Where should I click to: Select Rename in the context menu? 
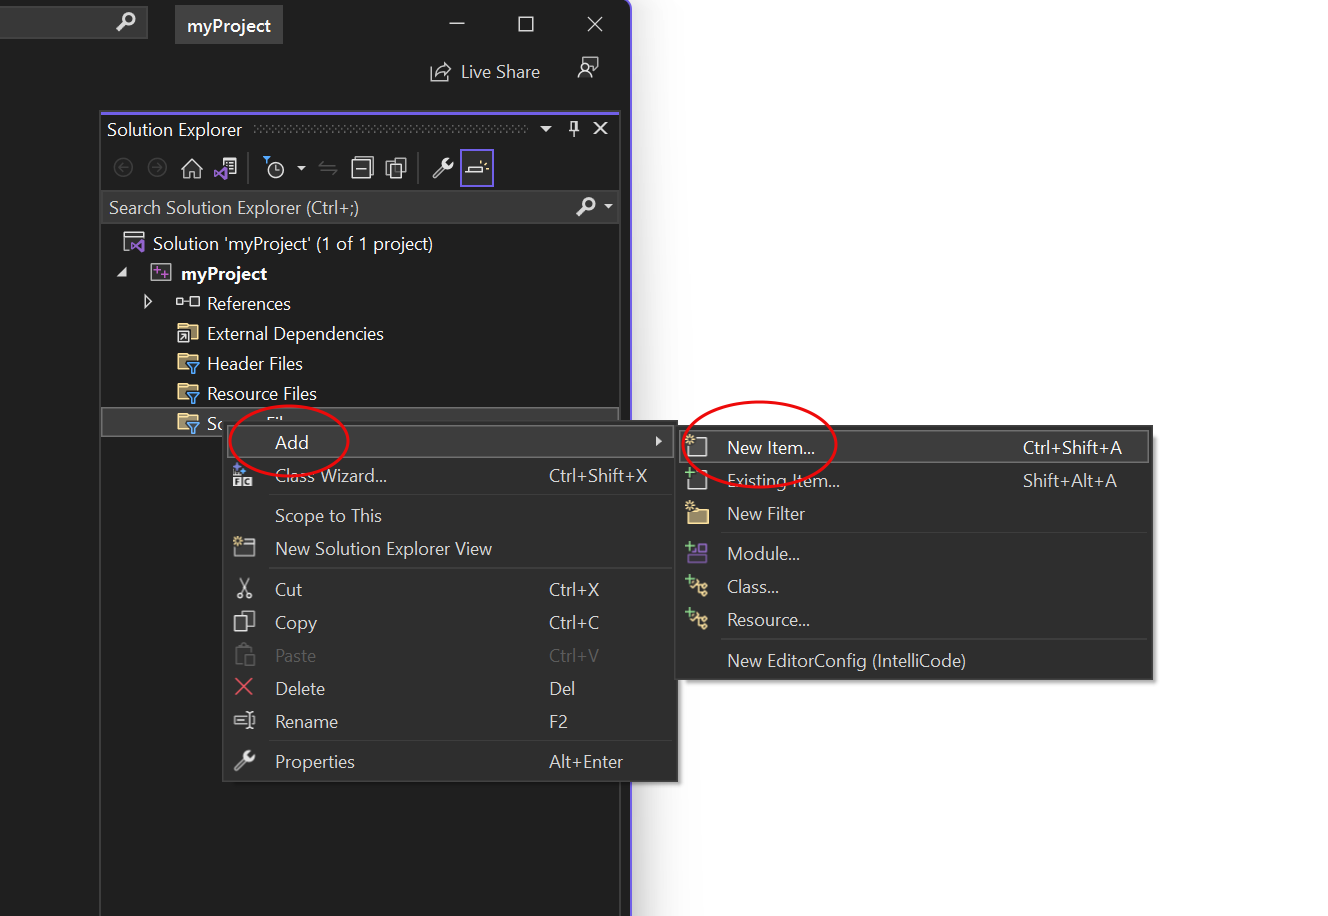[449, 722]
